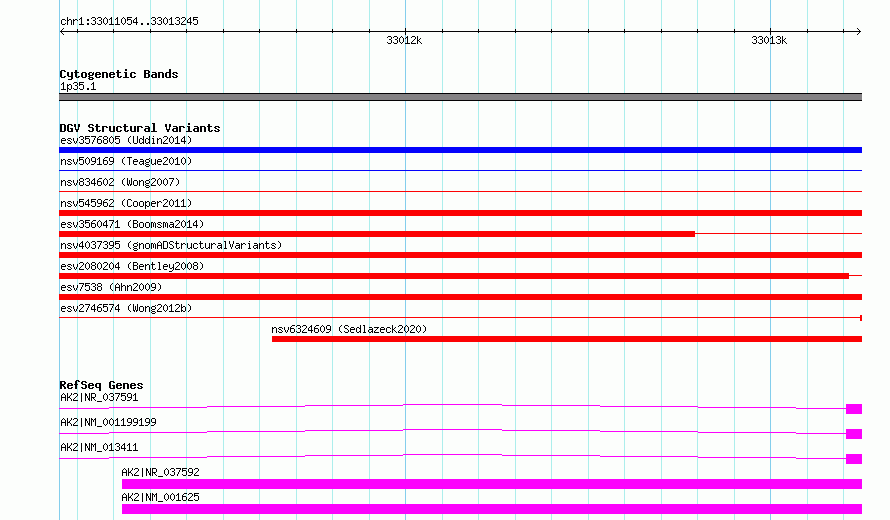Click the esv7538 (Ahn2009) label
This screenshot has width=890, height=520.
click(111, 287)
